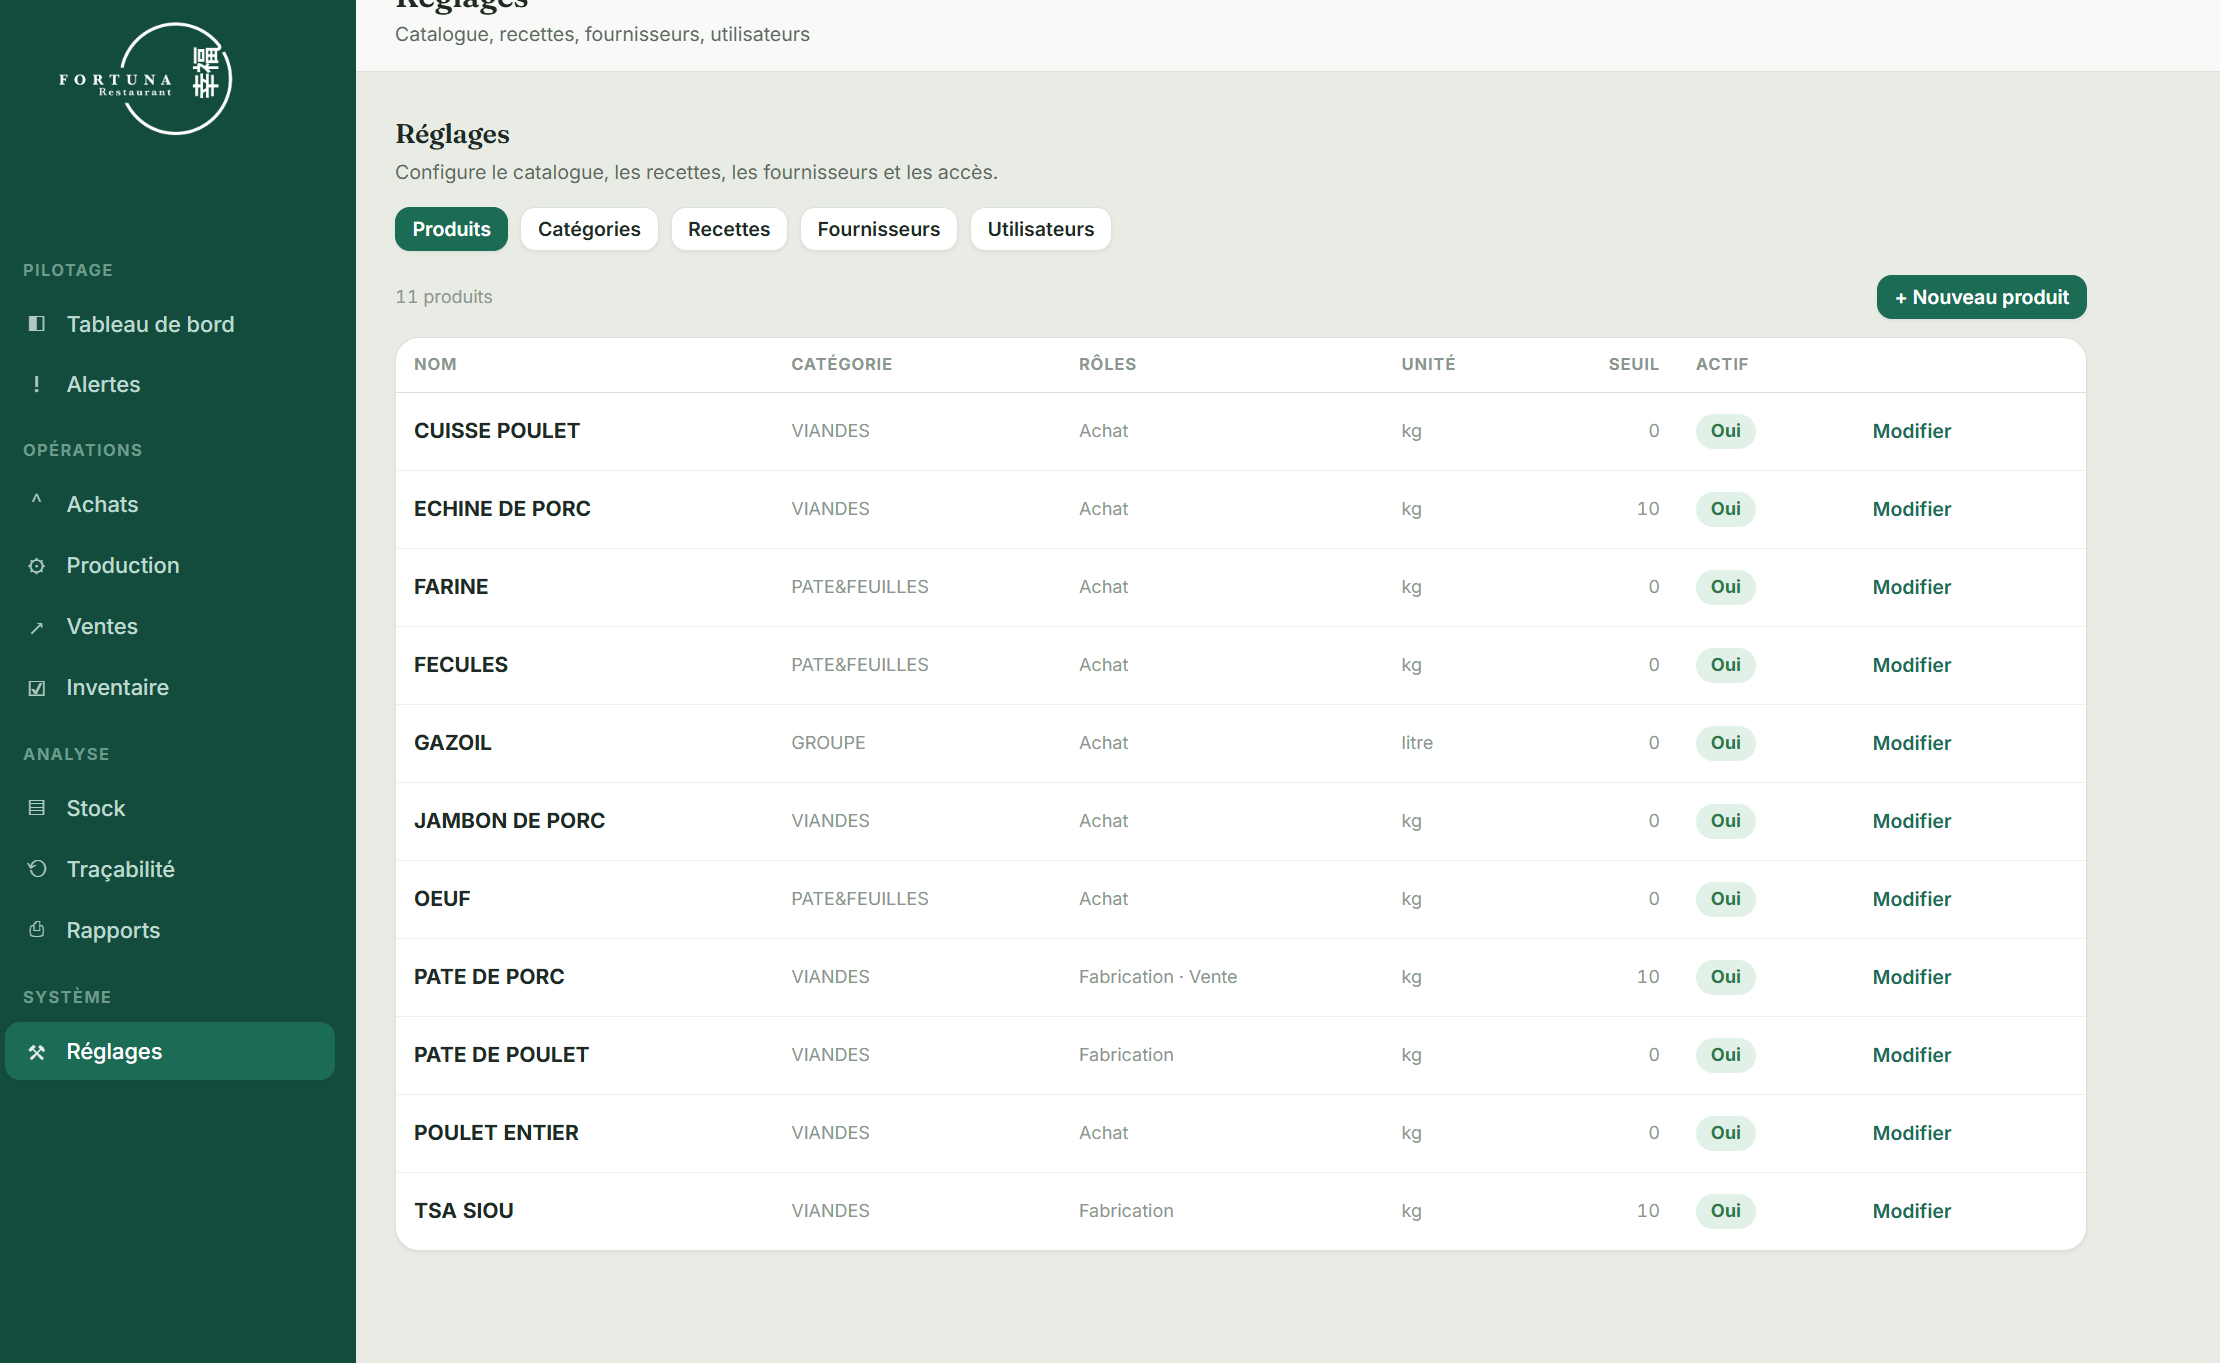
Task: Click the UNITÉ column header
Action: pos(1428,364)
